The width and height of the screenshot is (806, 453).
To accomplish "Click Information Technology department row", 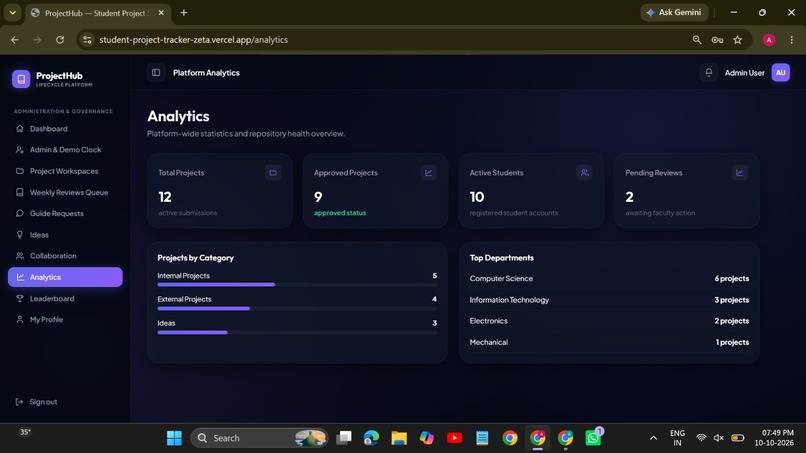I will [609, 300].
